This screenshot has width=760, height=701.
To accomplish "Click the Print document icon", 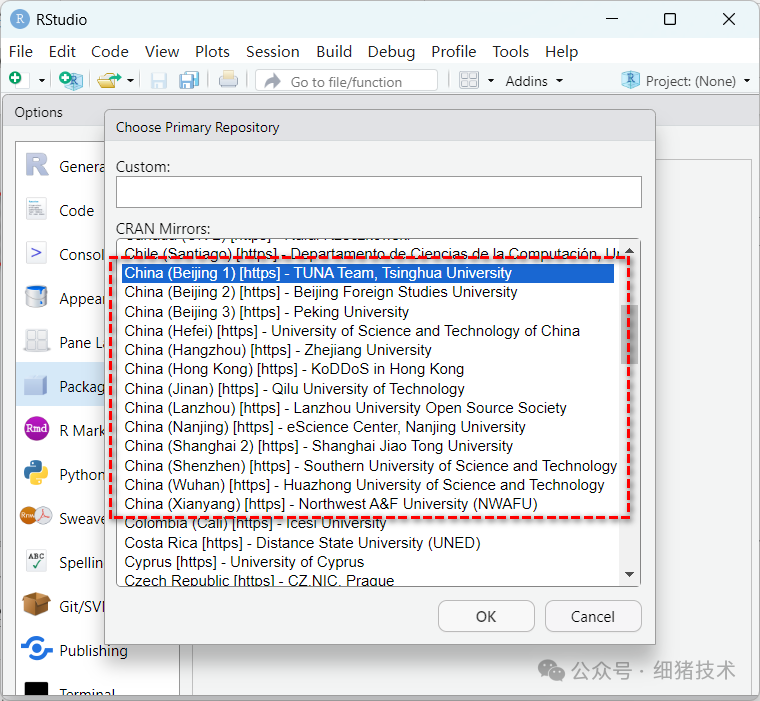I will (x=228, y=79).
